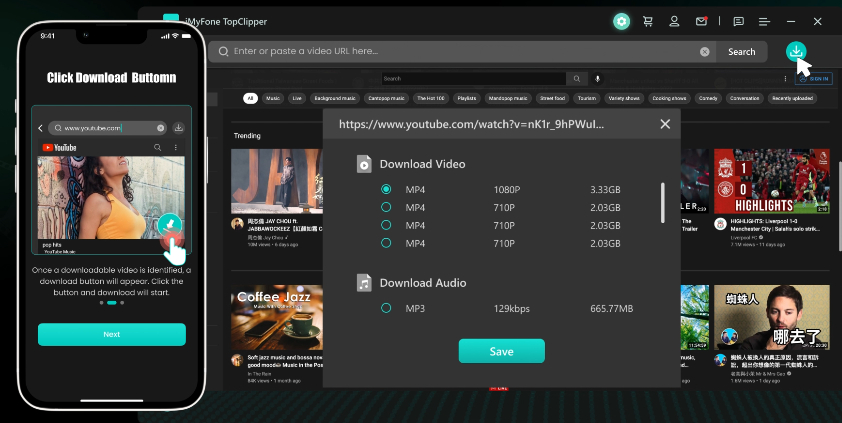Select the Playlists chip
This screenshot has height=423, width=842.
467,98
